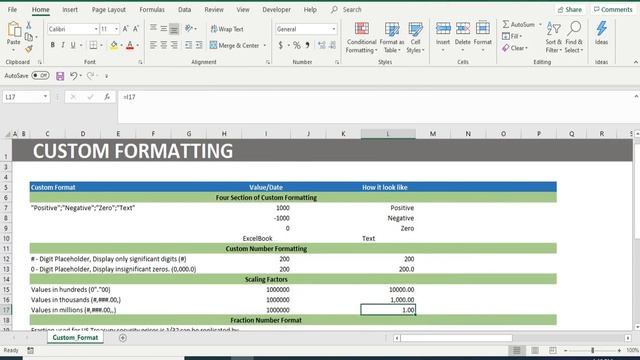Increase font size with the larger A icon
640x360 pixels.
(x=125, y=29)
